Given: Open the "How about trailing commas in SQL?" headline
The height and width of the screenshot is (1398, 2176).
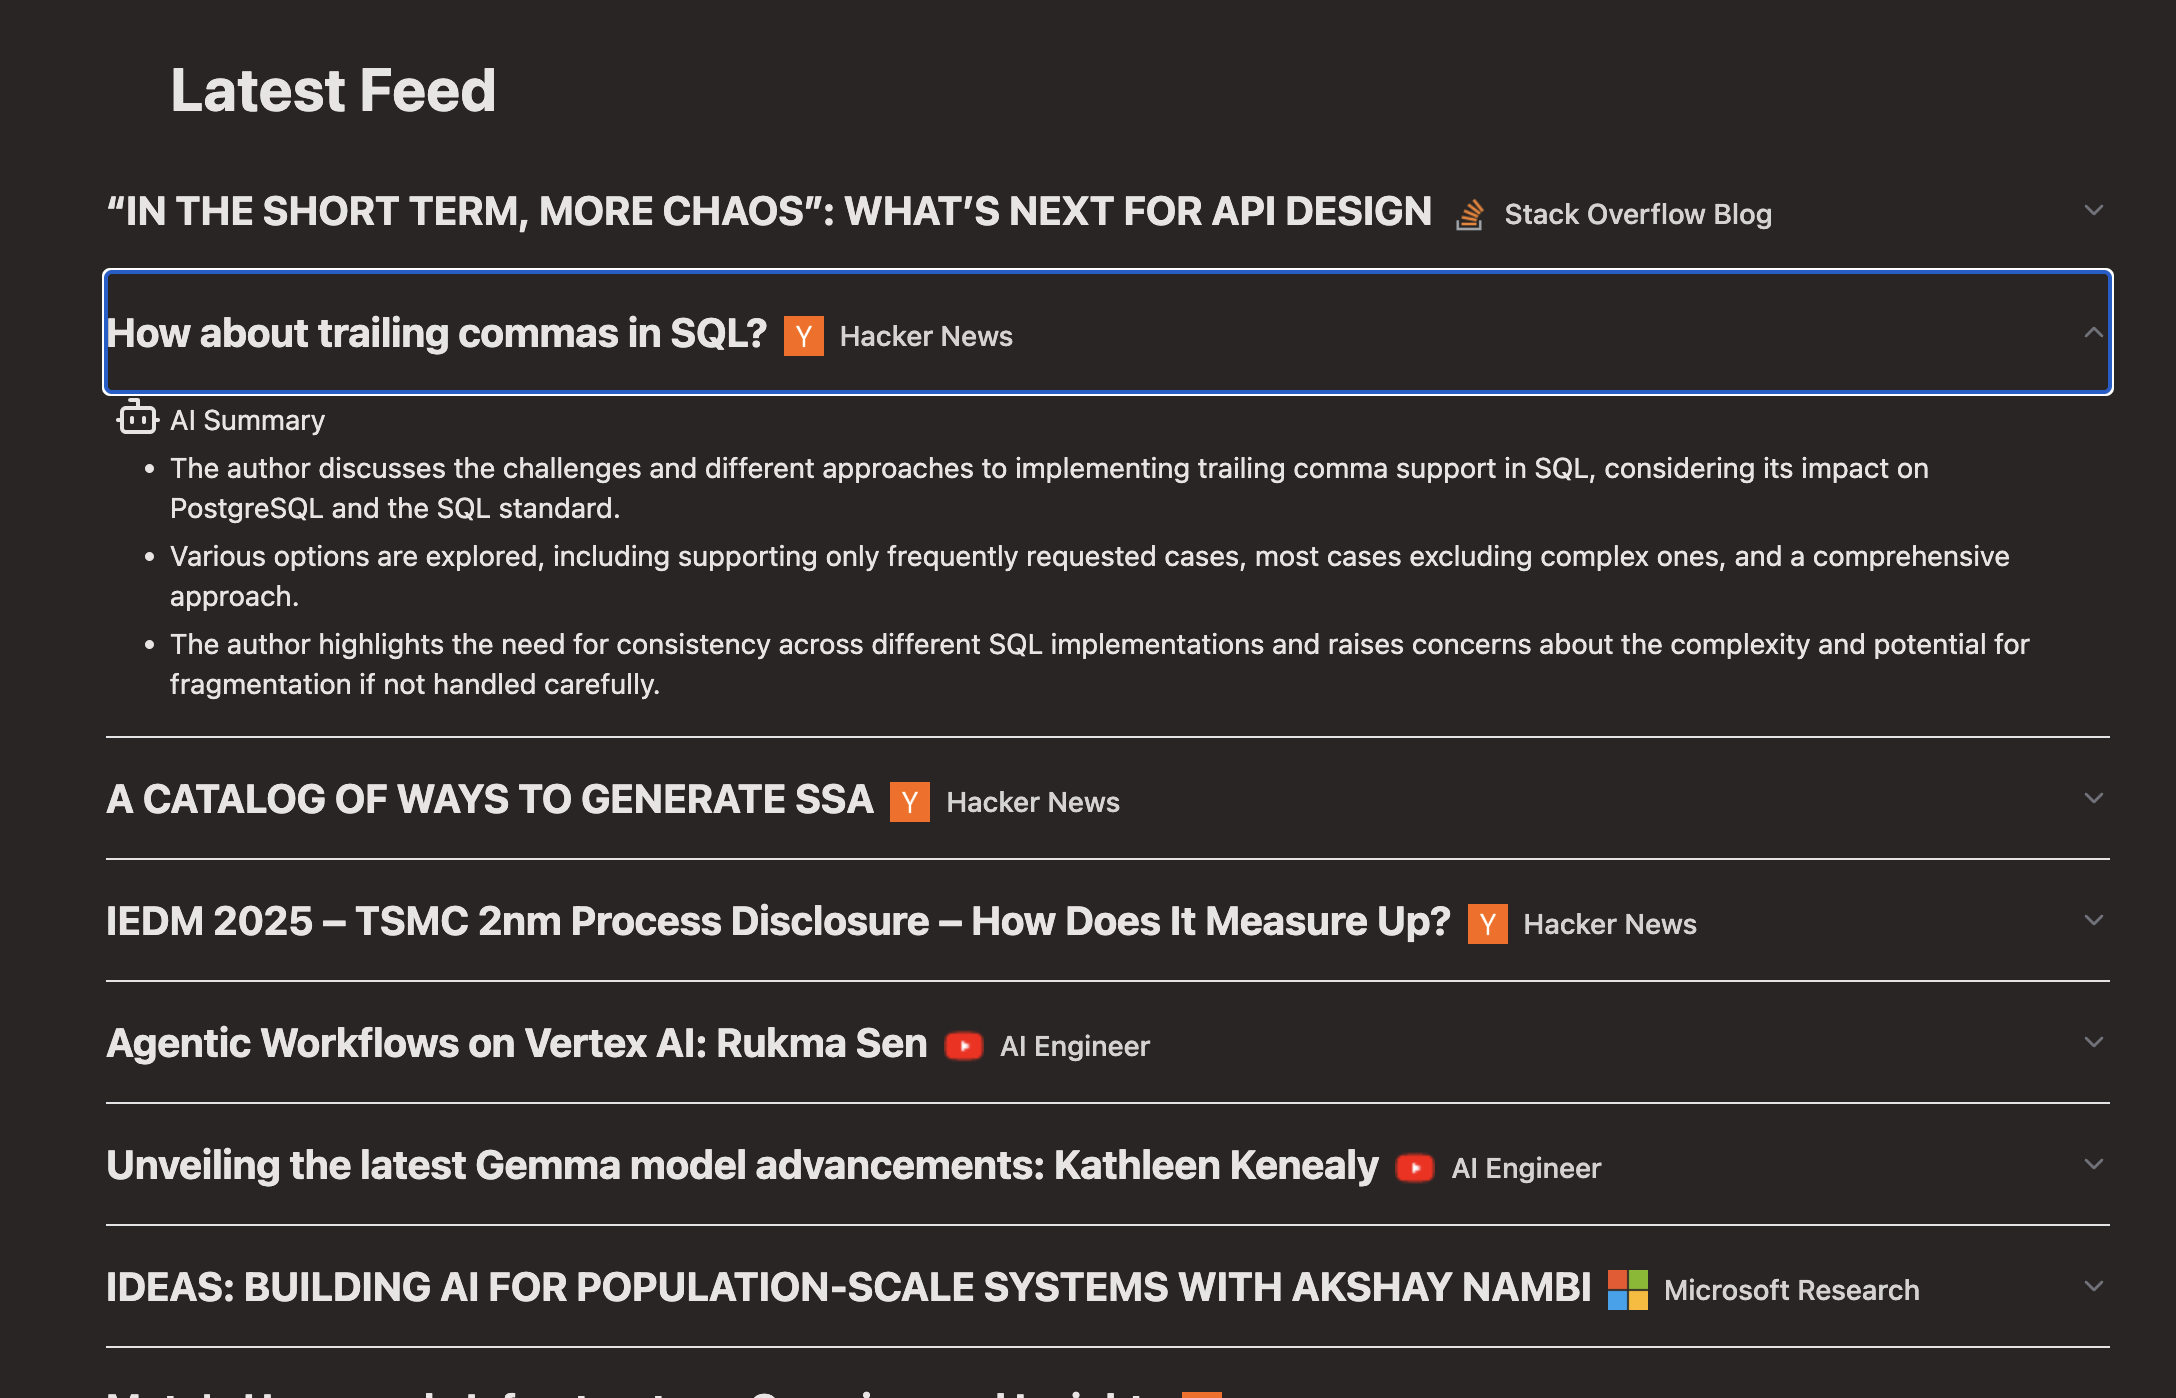Looking at the screenshot, I should pos(436,334).
